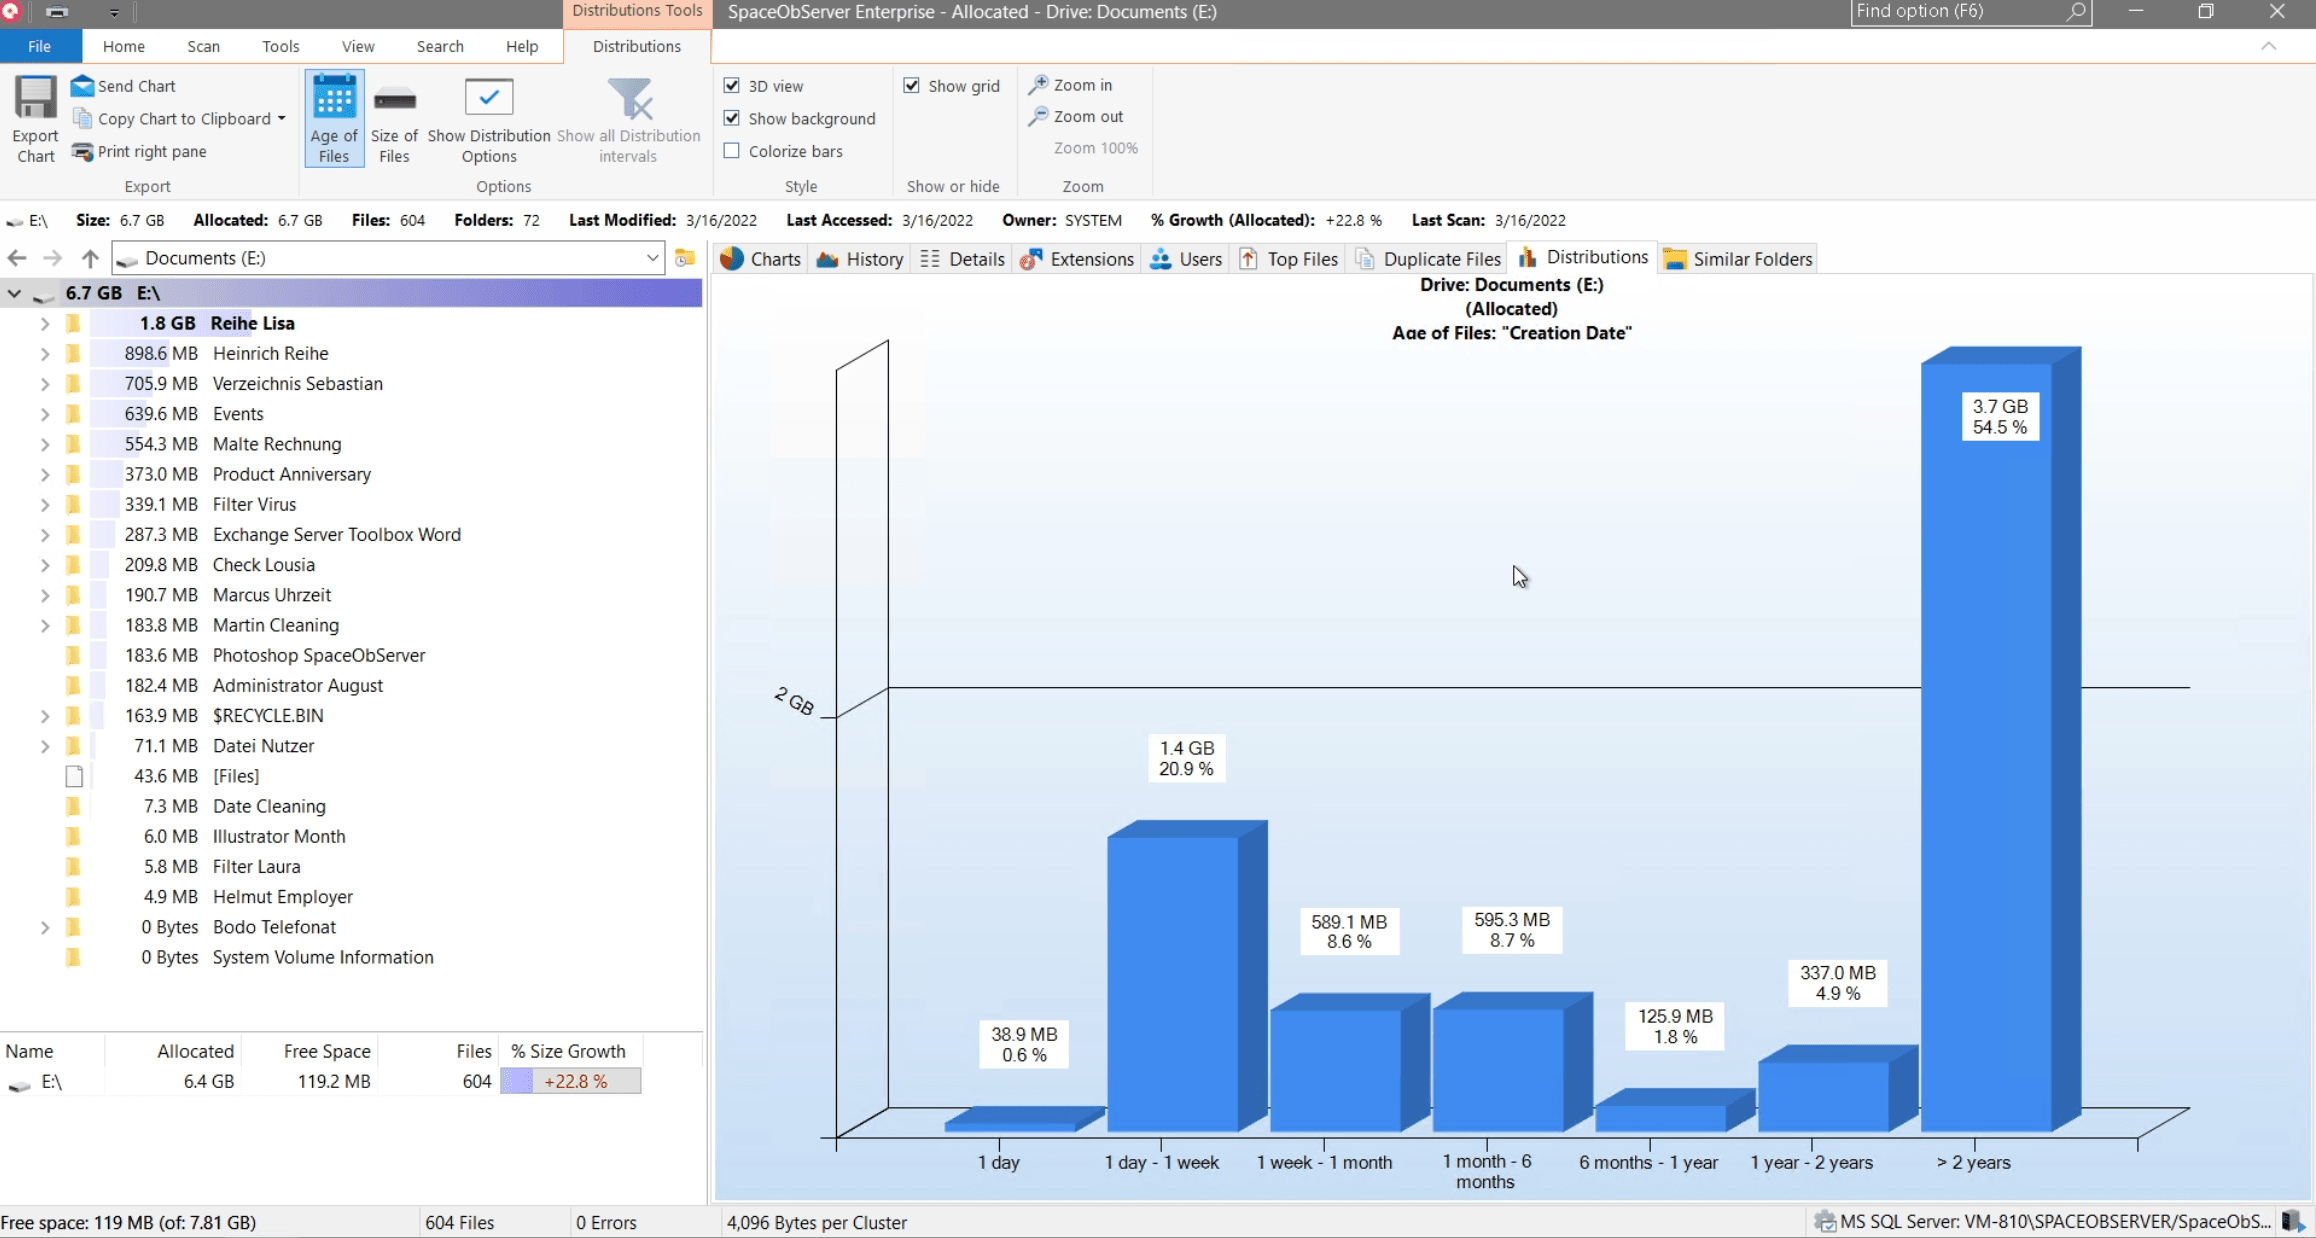Open Show Distribution Options
Image resolution: width=2316 pixels, height=1238 pixels.
(489, 118)
